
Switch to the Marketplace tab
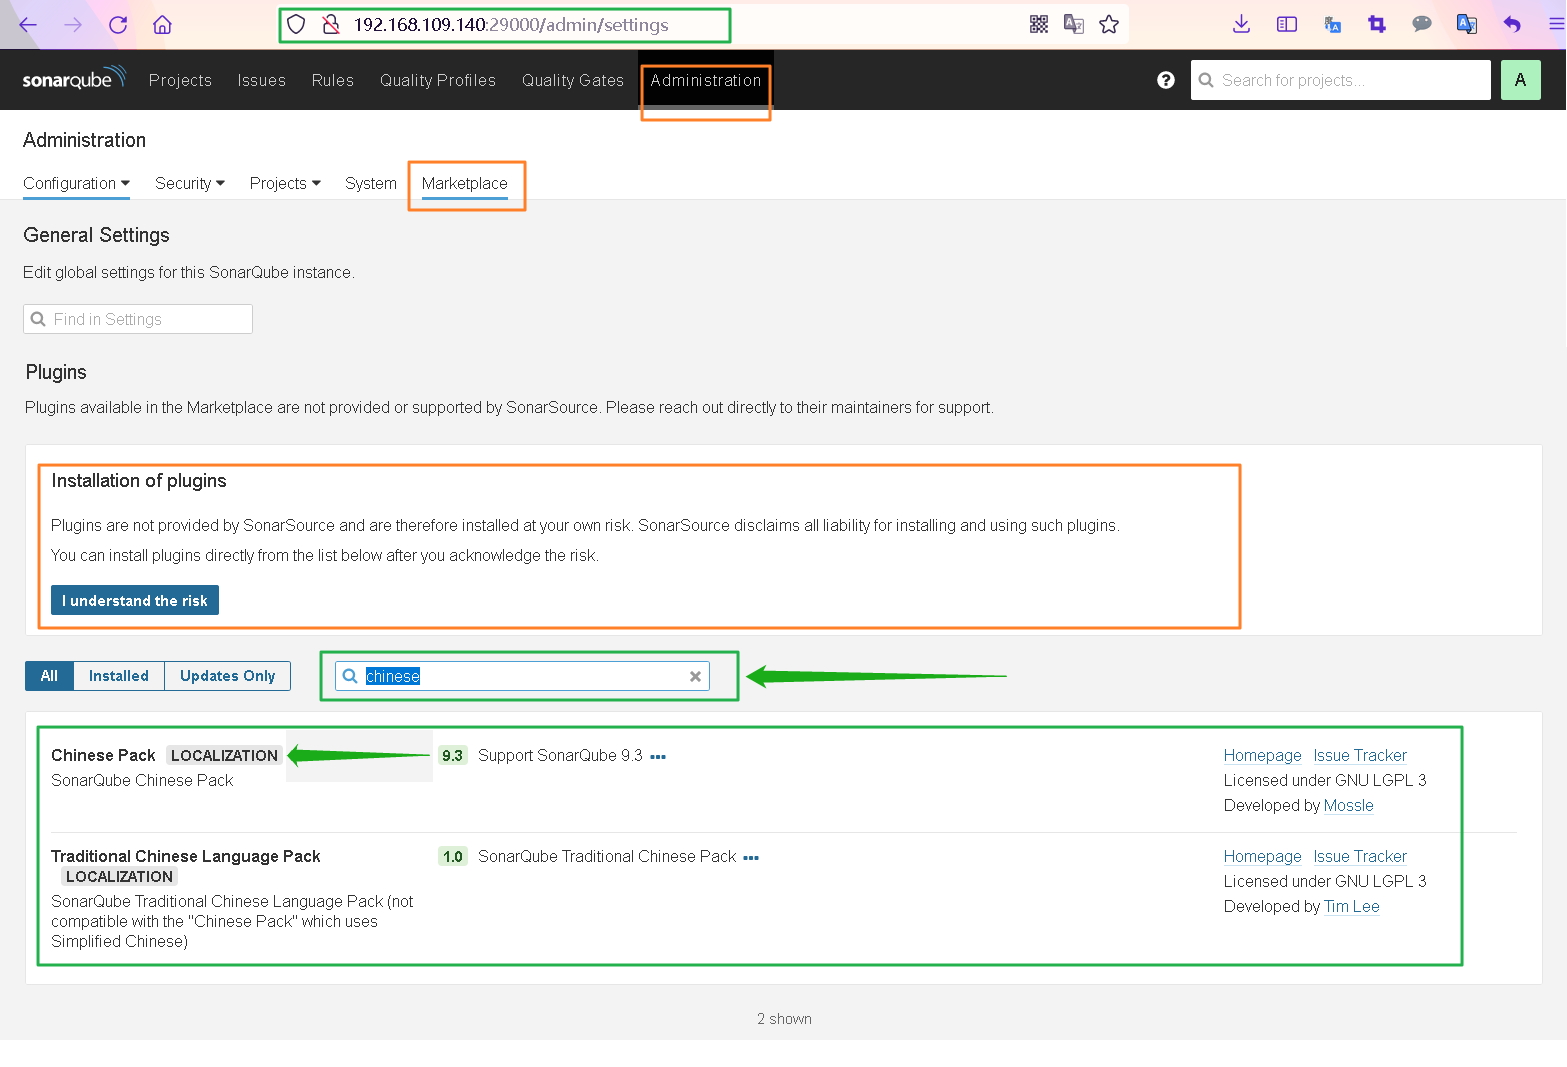465,183
